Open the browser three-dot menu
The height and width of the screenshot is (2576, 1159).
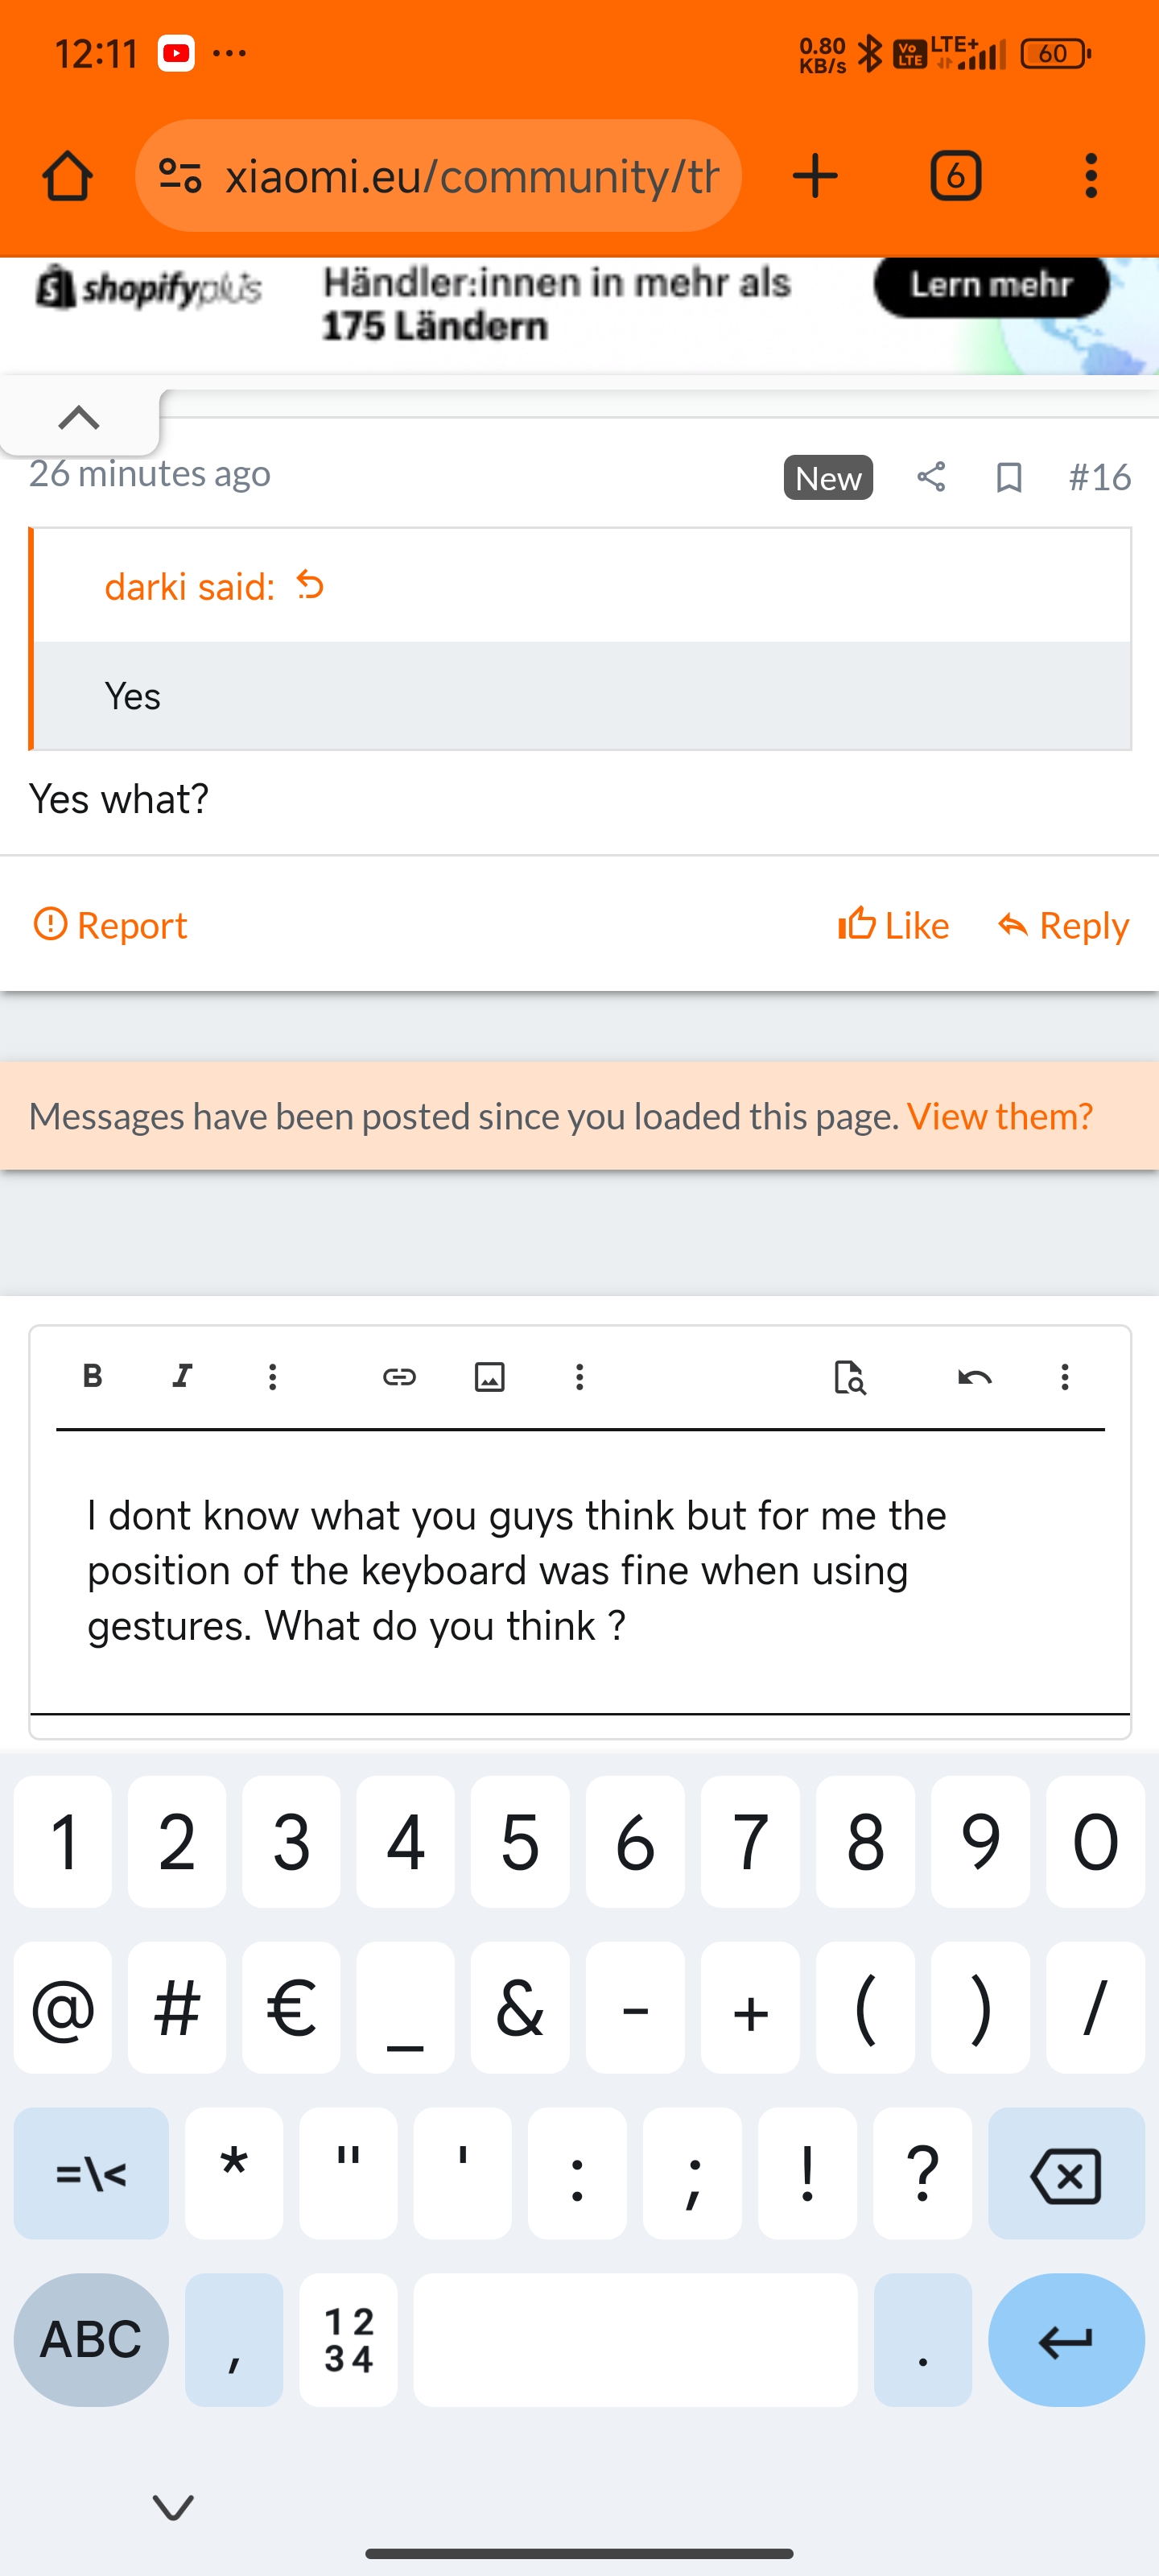coord(1091,176)
